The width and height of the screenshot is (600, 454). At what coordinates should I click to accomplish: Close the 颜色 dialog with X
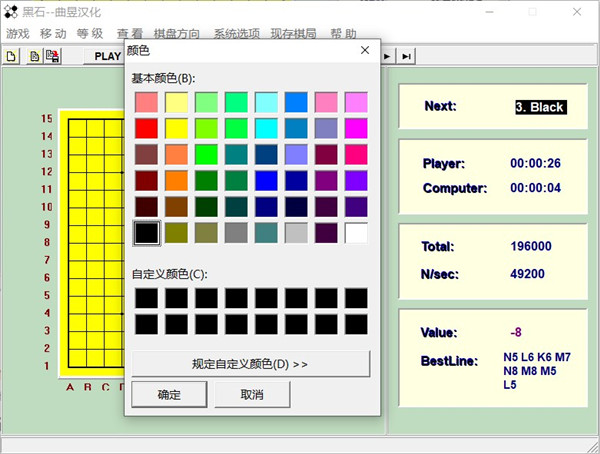coord(365,50)
